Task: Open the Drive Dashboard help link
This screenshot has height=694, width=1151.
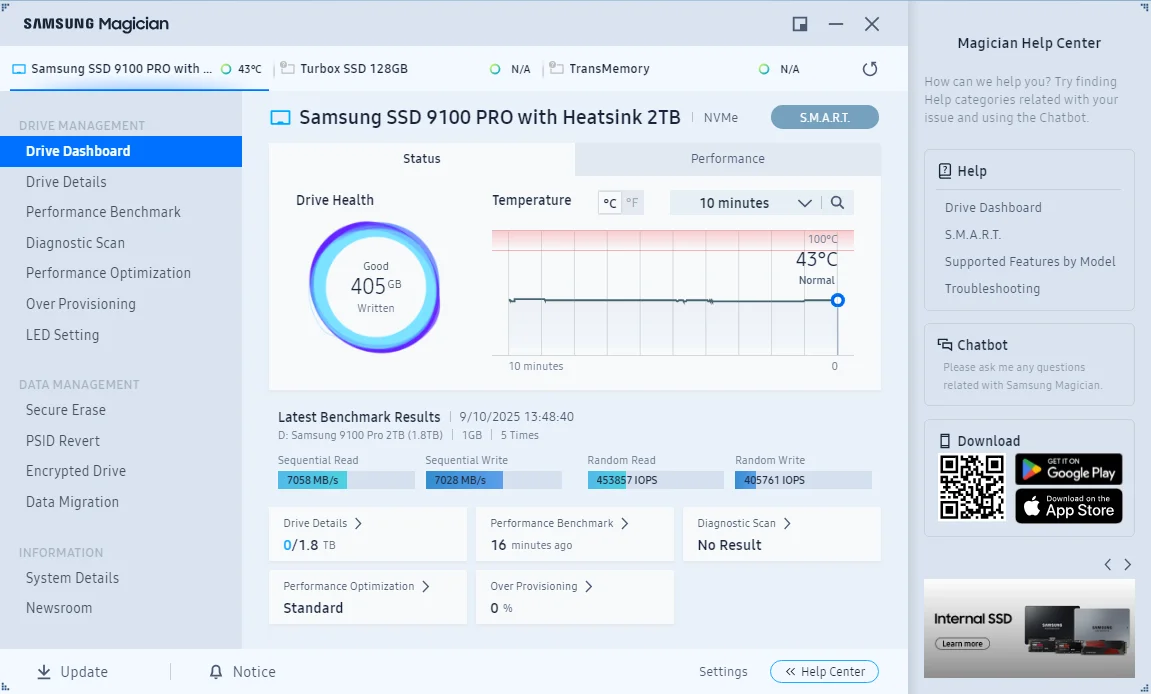Action: coord(993,208)
